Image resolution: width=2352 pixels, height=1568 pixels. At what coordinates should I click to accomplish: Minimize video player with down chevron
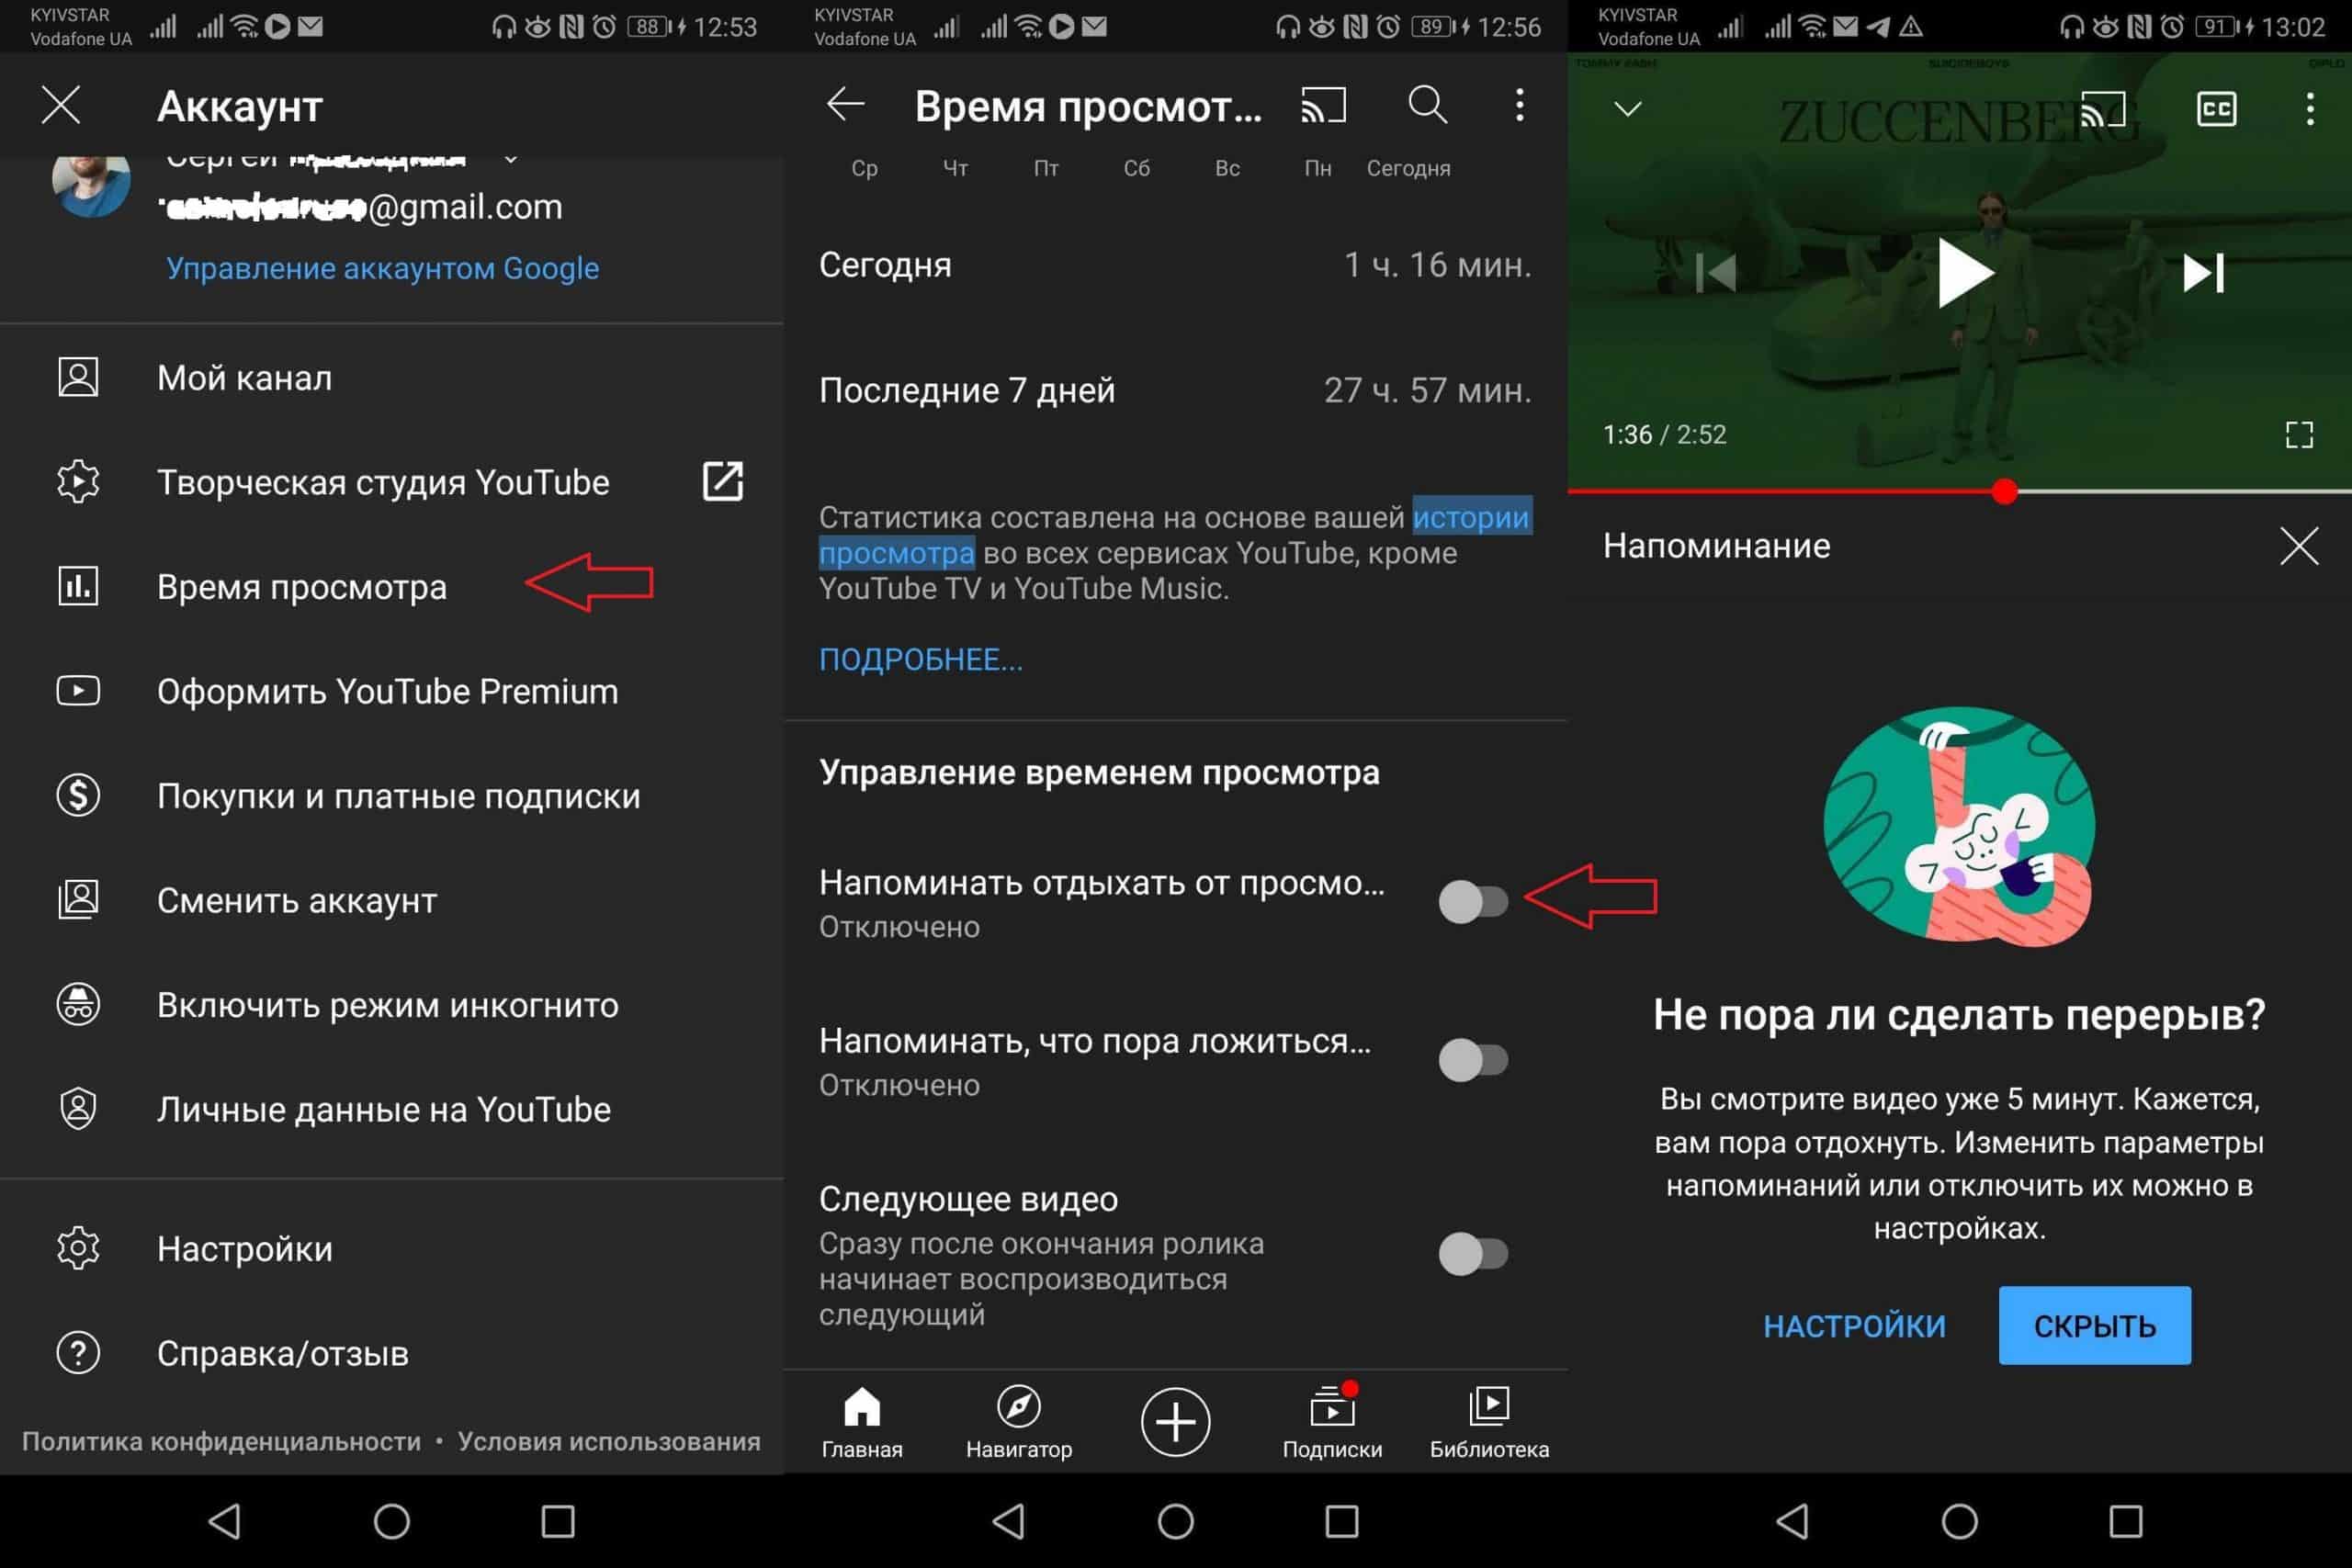(1627, 108)
